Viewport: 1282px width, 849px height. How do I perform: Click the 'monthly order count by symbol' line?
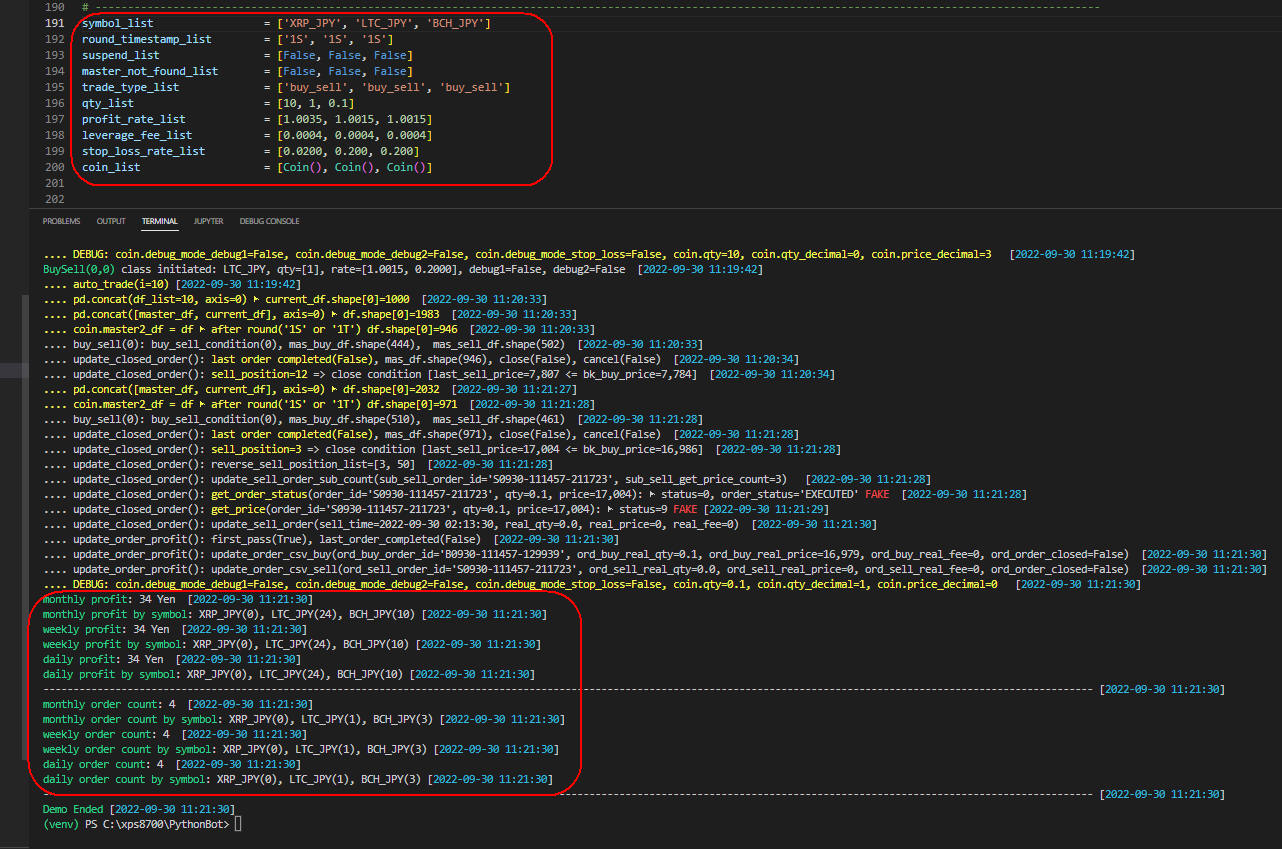[x=303, y=719]
